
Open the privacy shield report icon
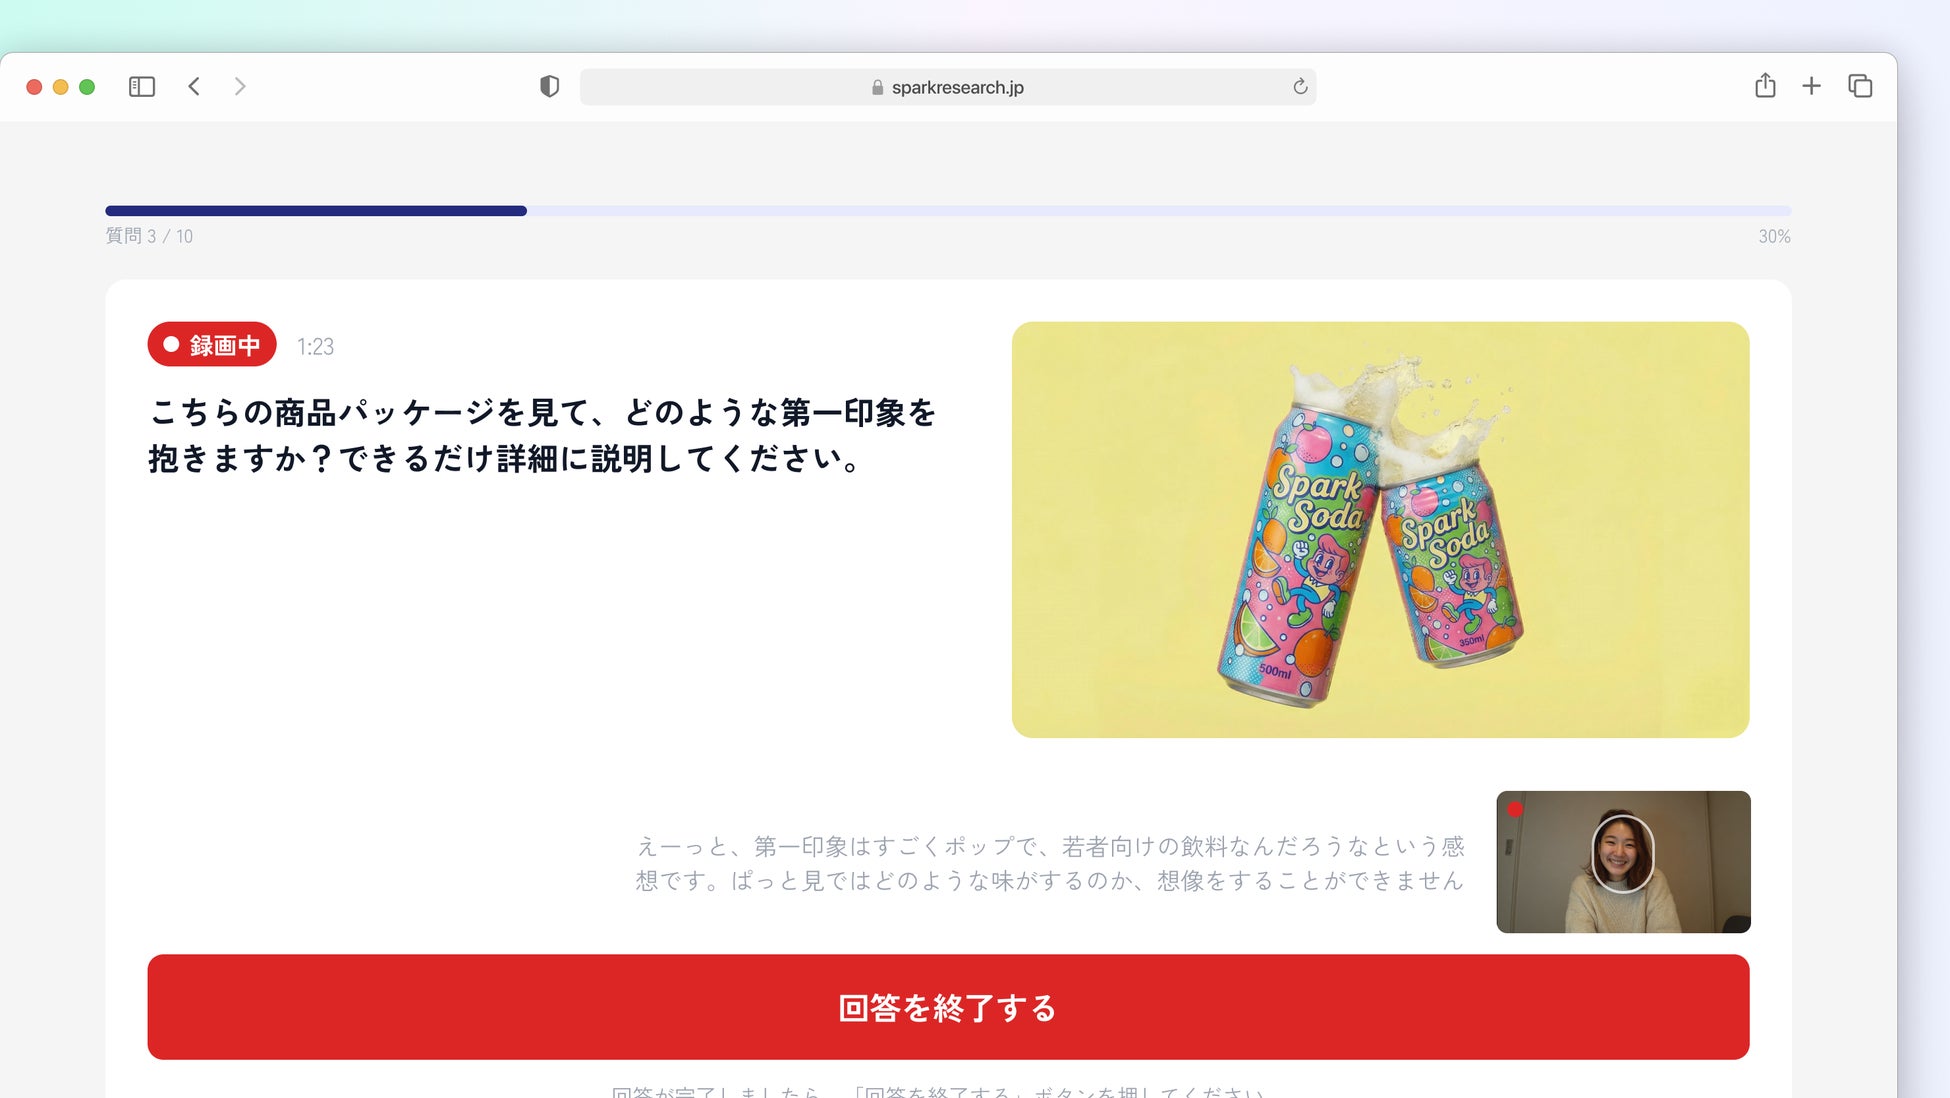549,87
